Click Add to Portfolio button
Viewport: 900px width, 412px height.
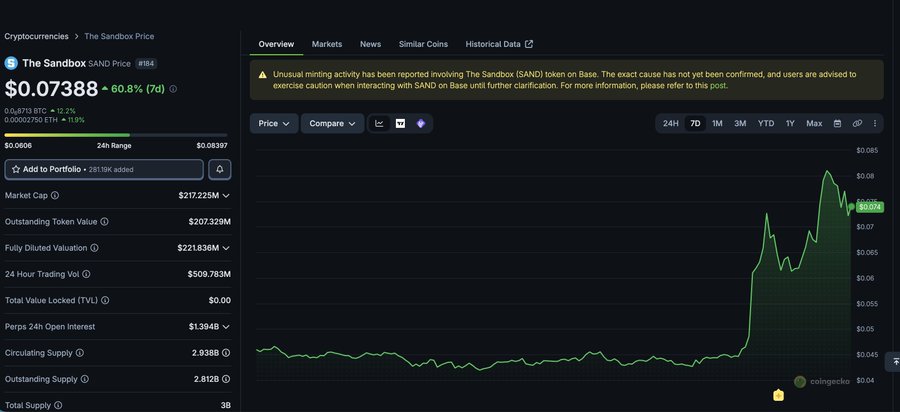pos(104,169)
